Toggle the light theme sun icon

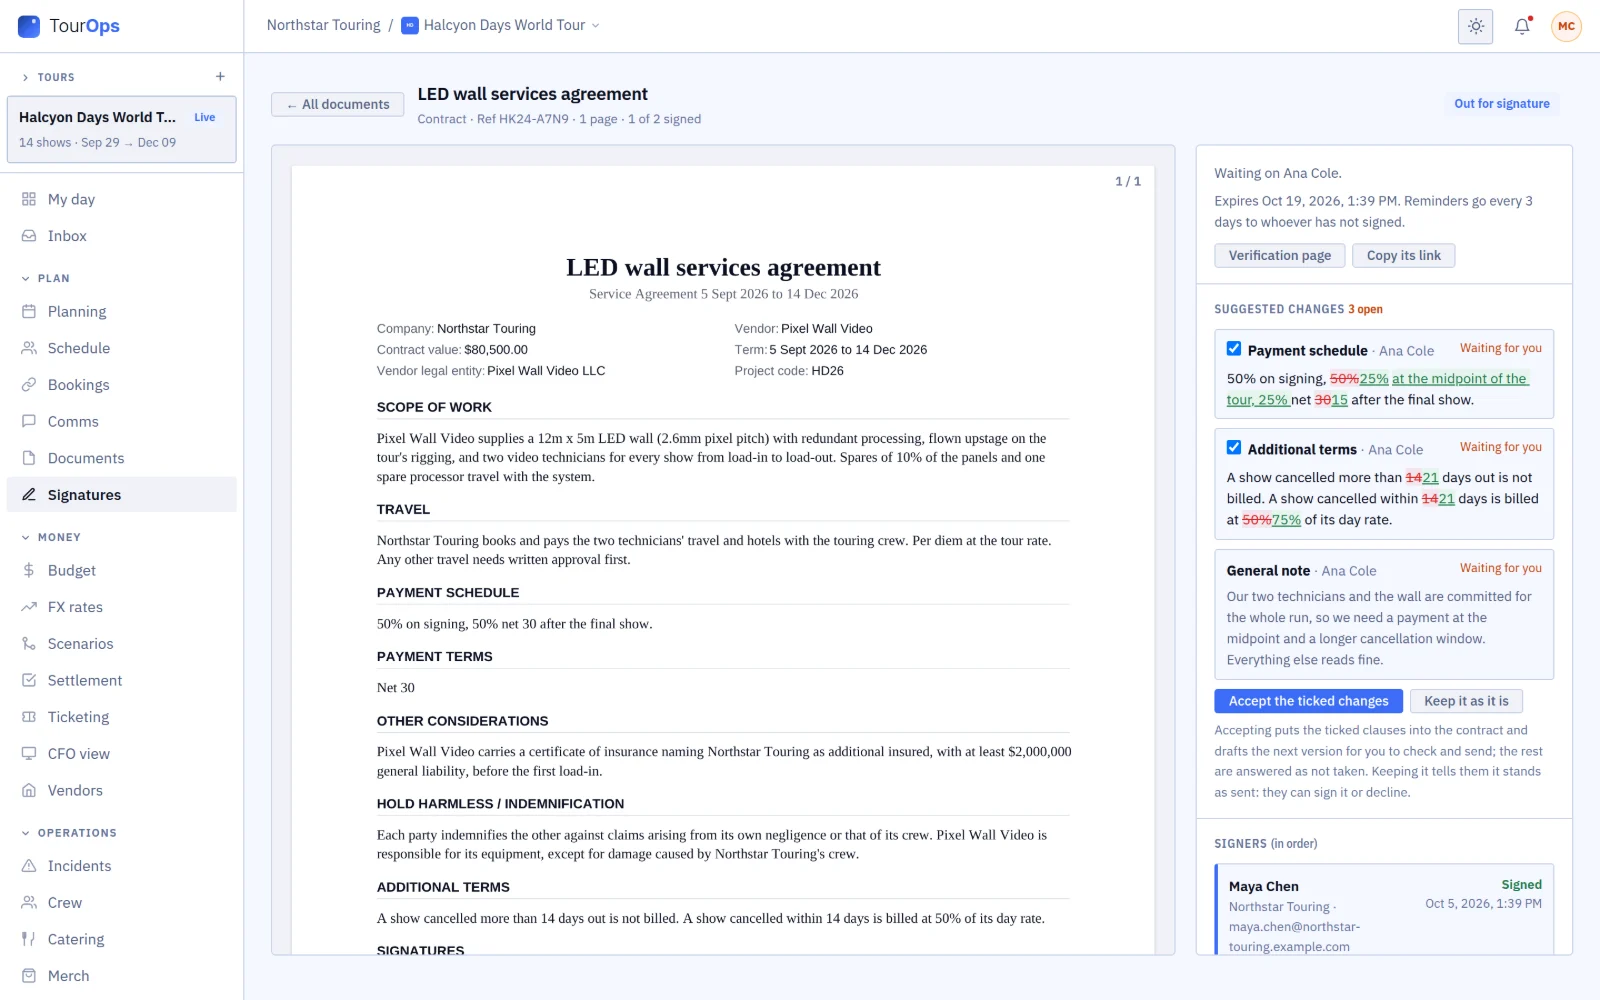click(1475, 26)
